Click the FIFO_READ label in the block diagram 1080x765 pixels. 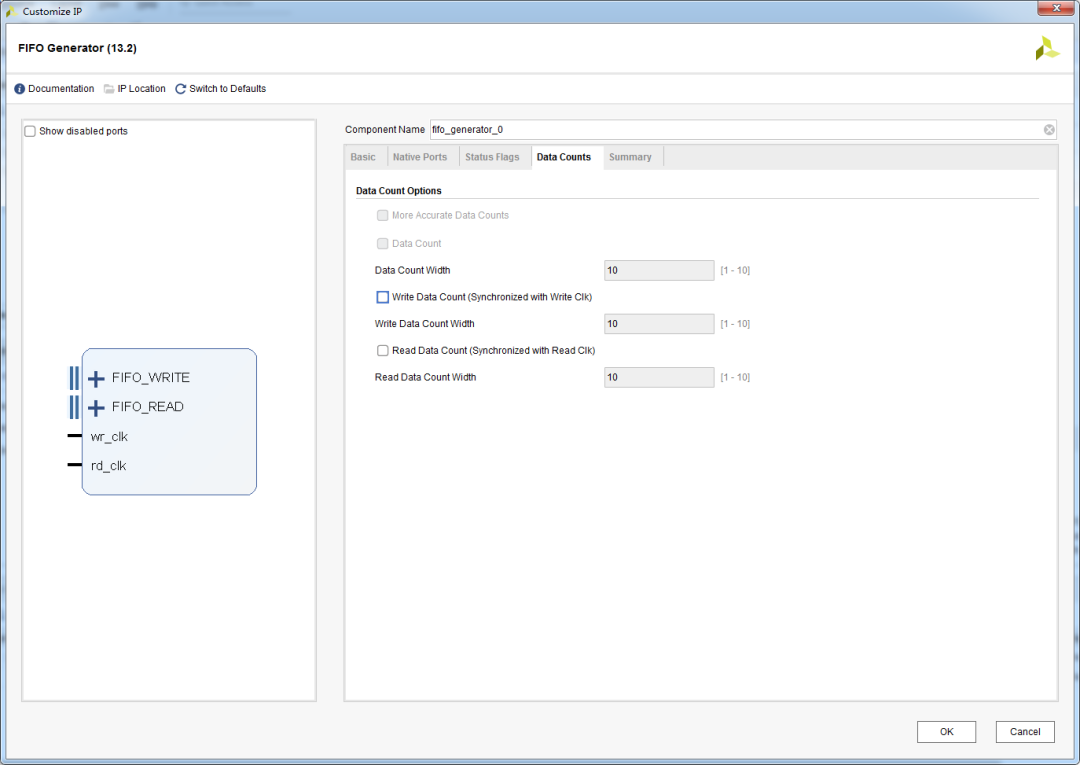pyautogui.click(x=147, y=406)
